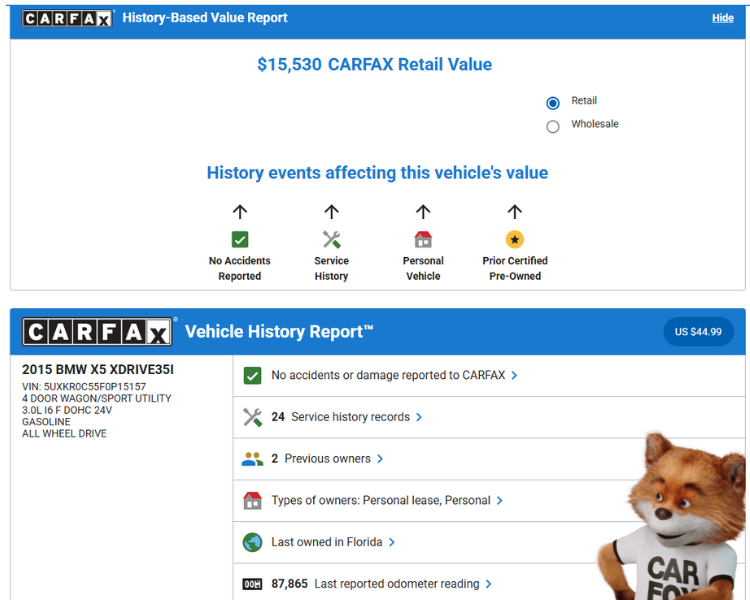The image size is (750, 600).
Task: Click the up arrow above Personal Vehicle
Action: pos(423,211)
